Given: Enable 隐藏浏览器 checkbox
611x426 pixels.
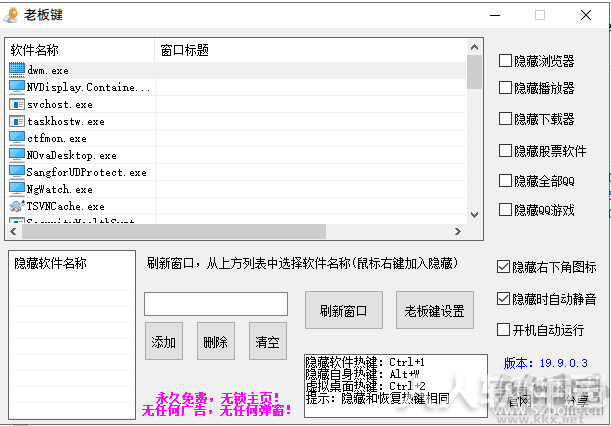Looking at the screenshot, I should (505, 61).
